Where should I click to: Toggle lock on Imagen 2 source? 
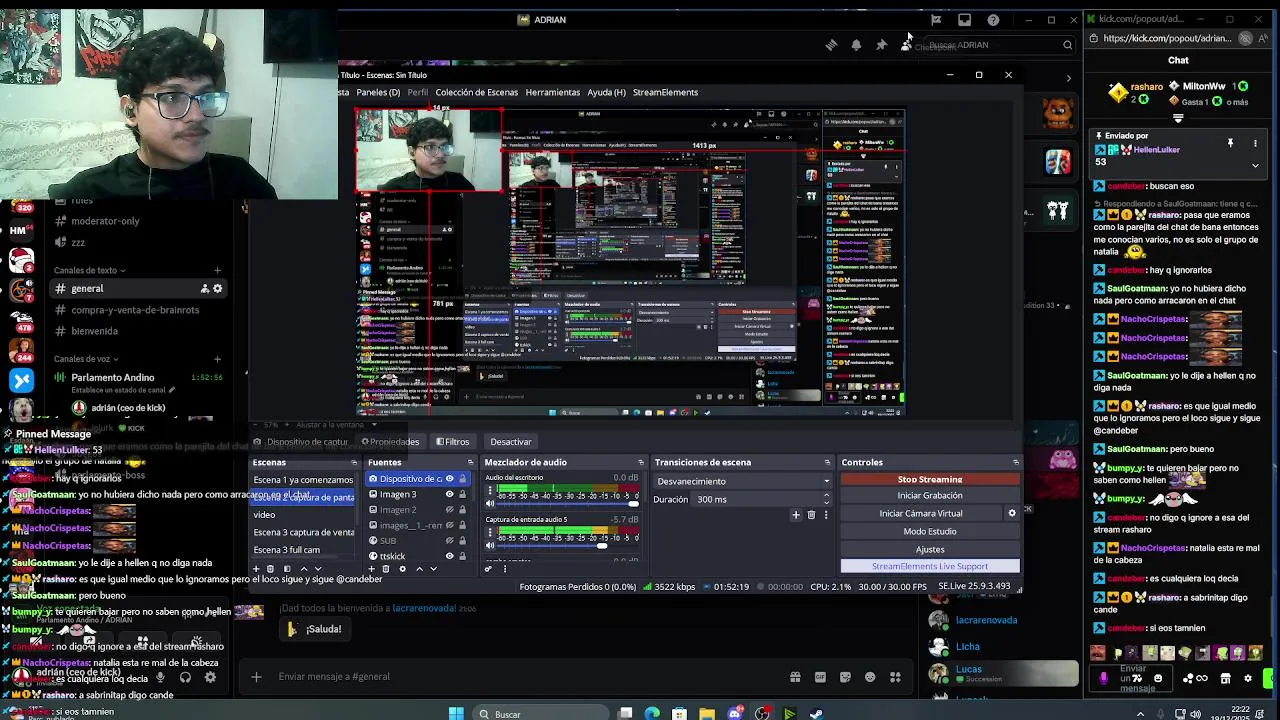click(x=462, y=510)
